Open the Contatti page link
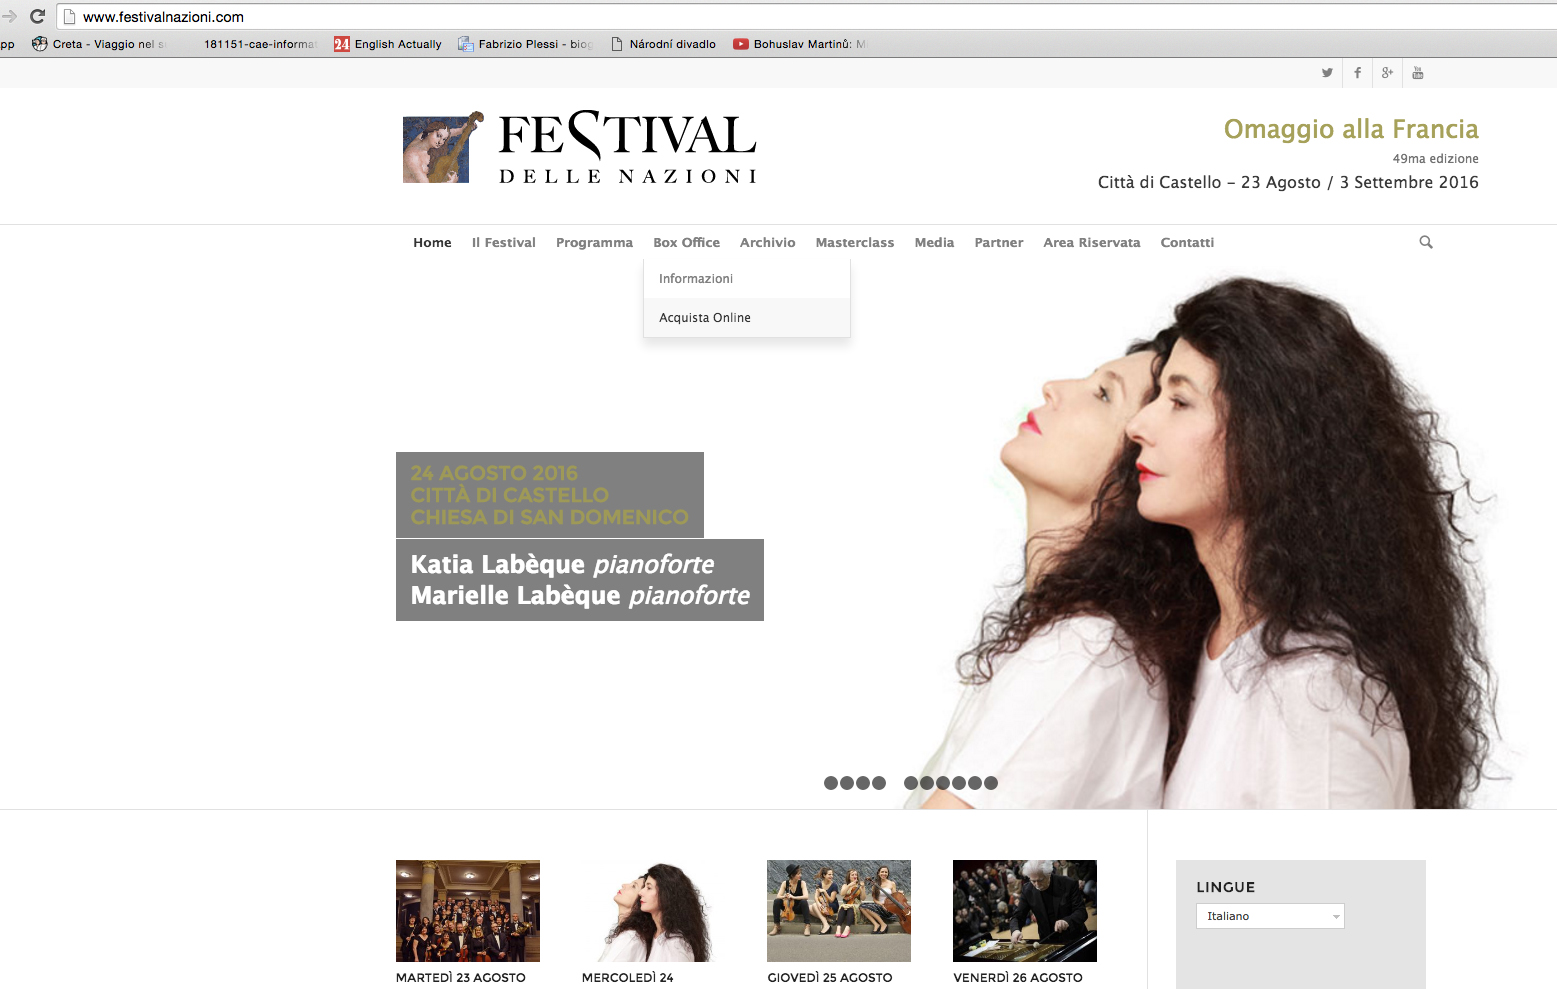1557x989 pixels. pyautogui.click(x=1187, y=242)
